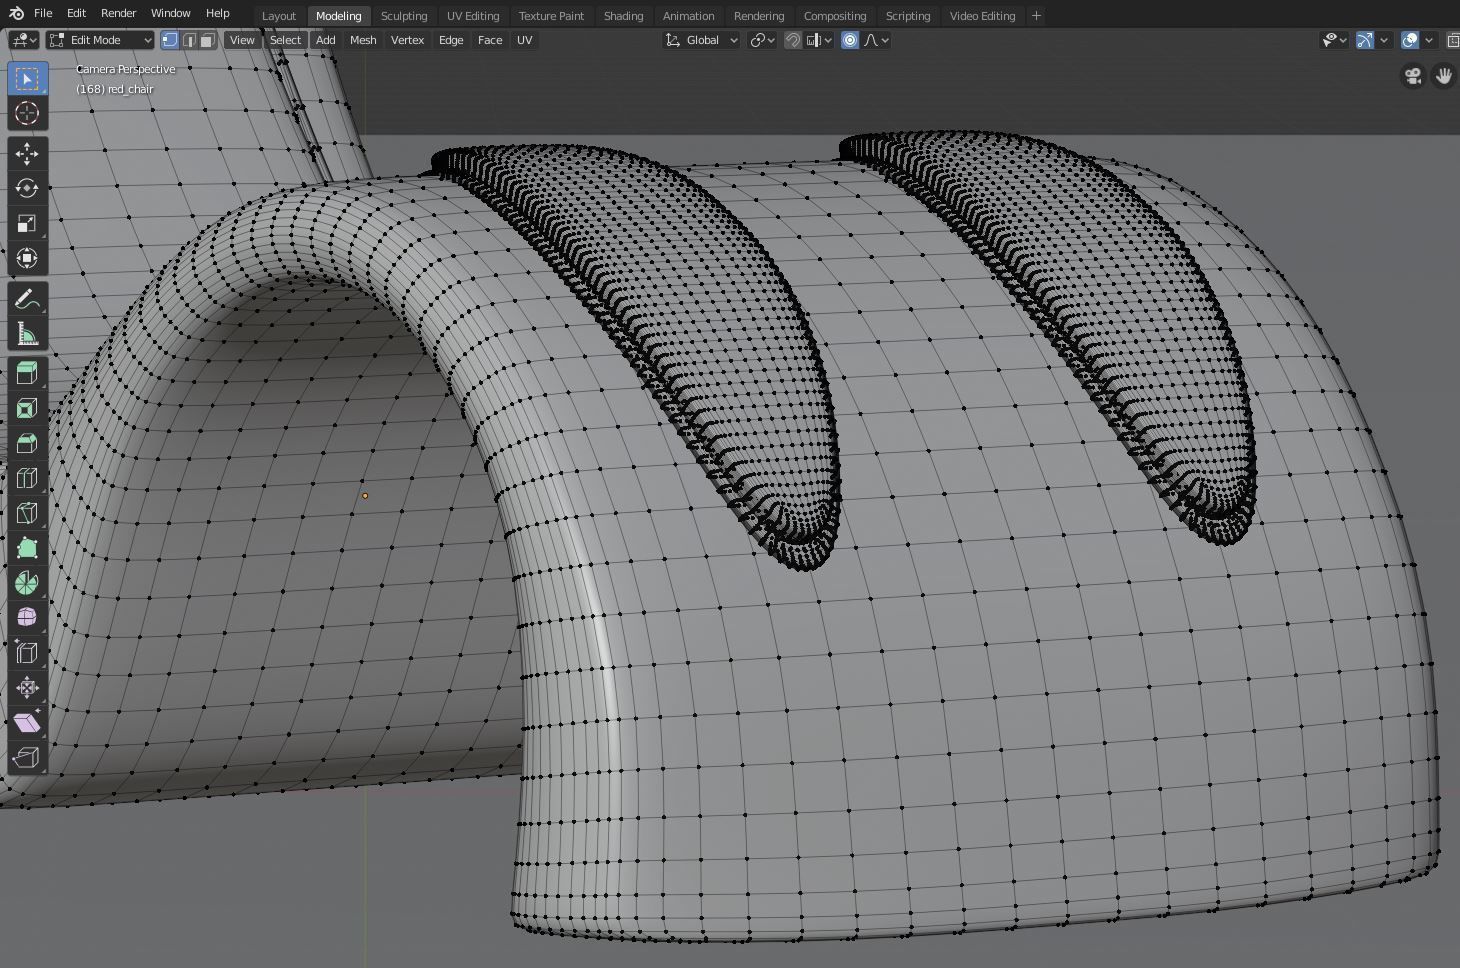Toggle X-ray at viewport header edge

(1453, 40)
